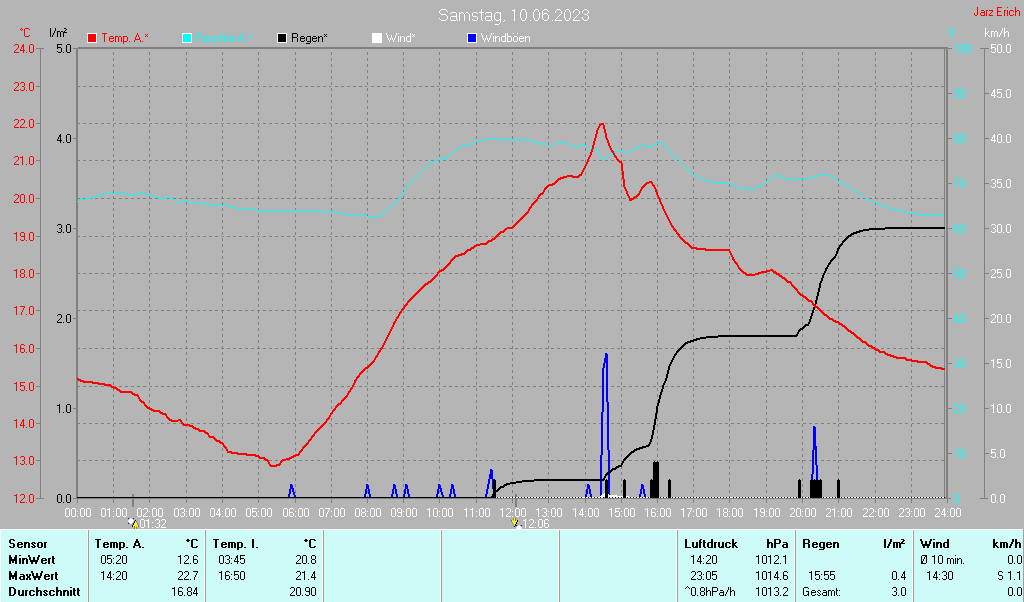Click the Luftdruck minimum 1012.1

[773, 560]
